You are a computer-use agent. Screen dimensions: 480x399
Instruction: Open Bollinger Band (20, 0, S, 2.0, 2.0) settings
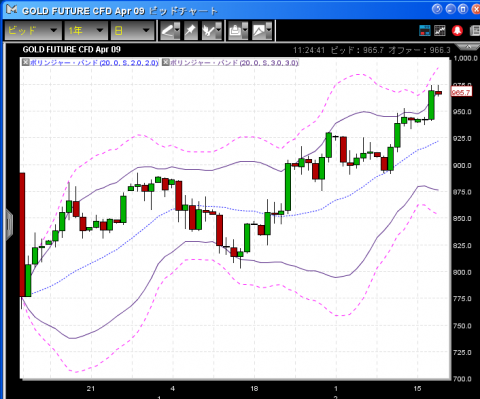(x=94, y=62)
